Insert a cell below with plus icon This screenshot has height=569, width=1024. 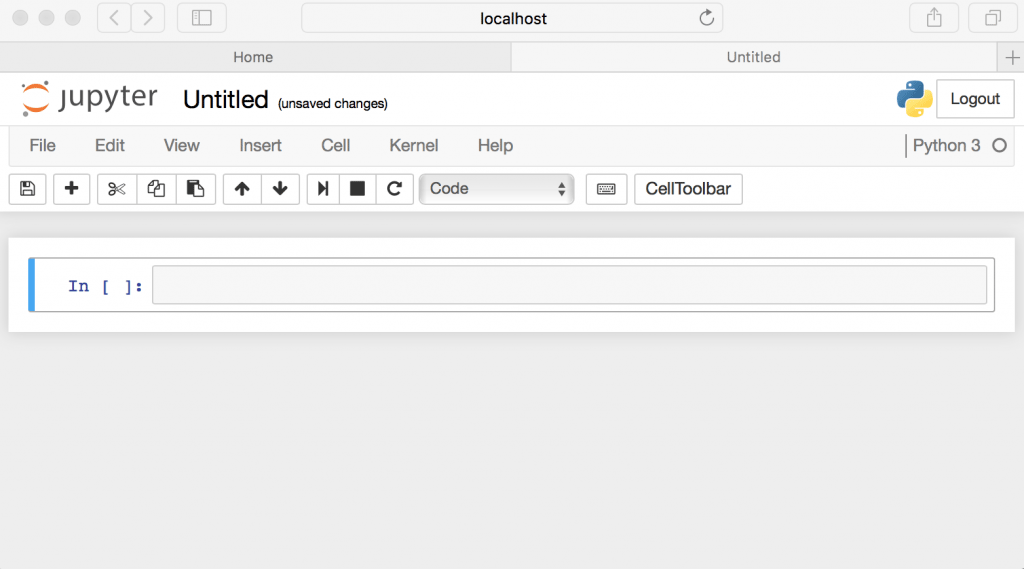tap(71, 189)
